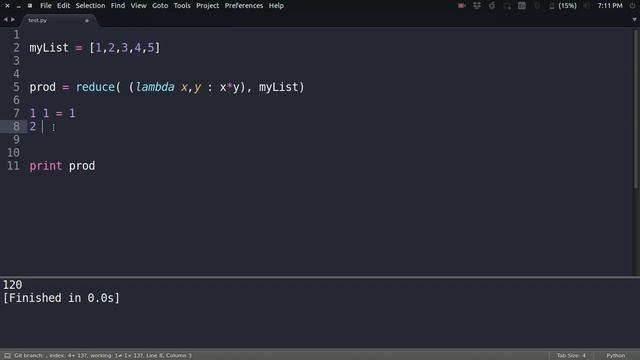640x360 pixels.
Task: Restore the Sublime Text window size
Action: point(30,6)
